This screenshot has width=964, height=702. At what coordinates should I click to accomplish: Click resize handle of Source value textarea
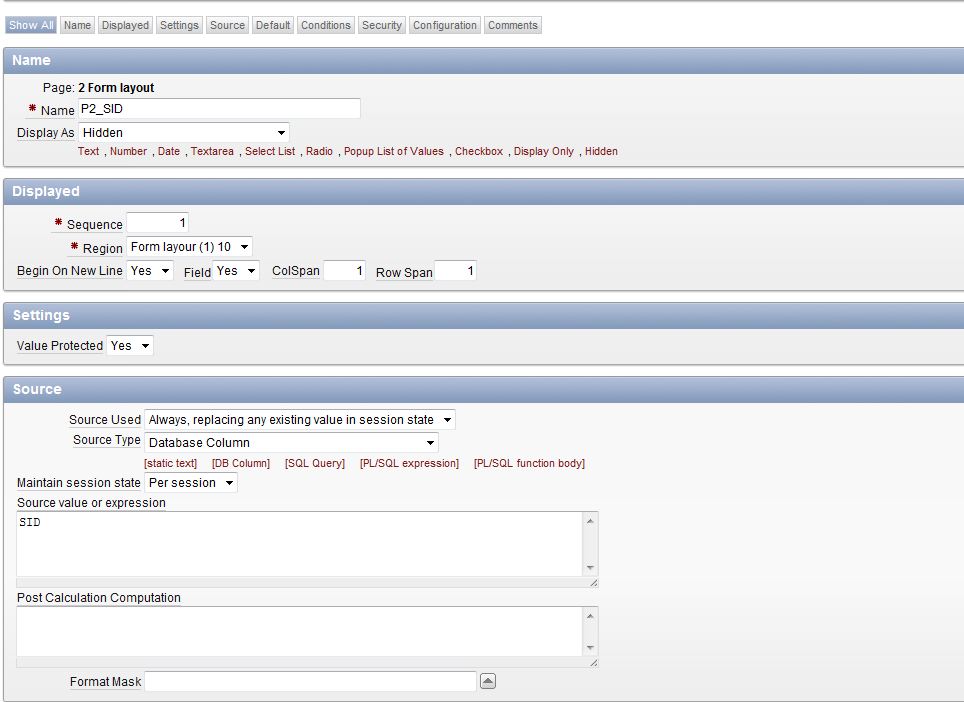click(x=592, y=582)
